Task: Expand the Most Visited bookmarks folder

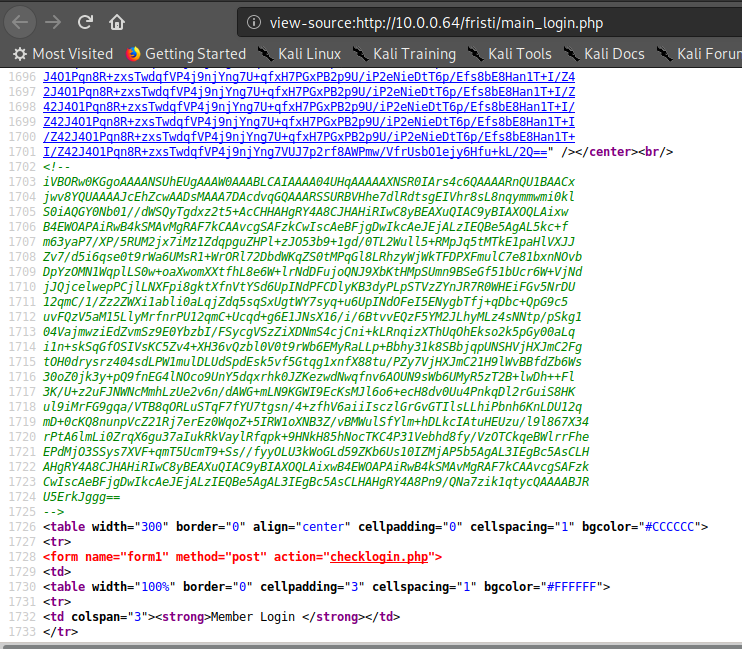Action: 63,54
